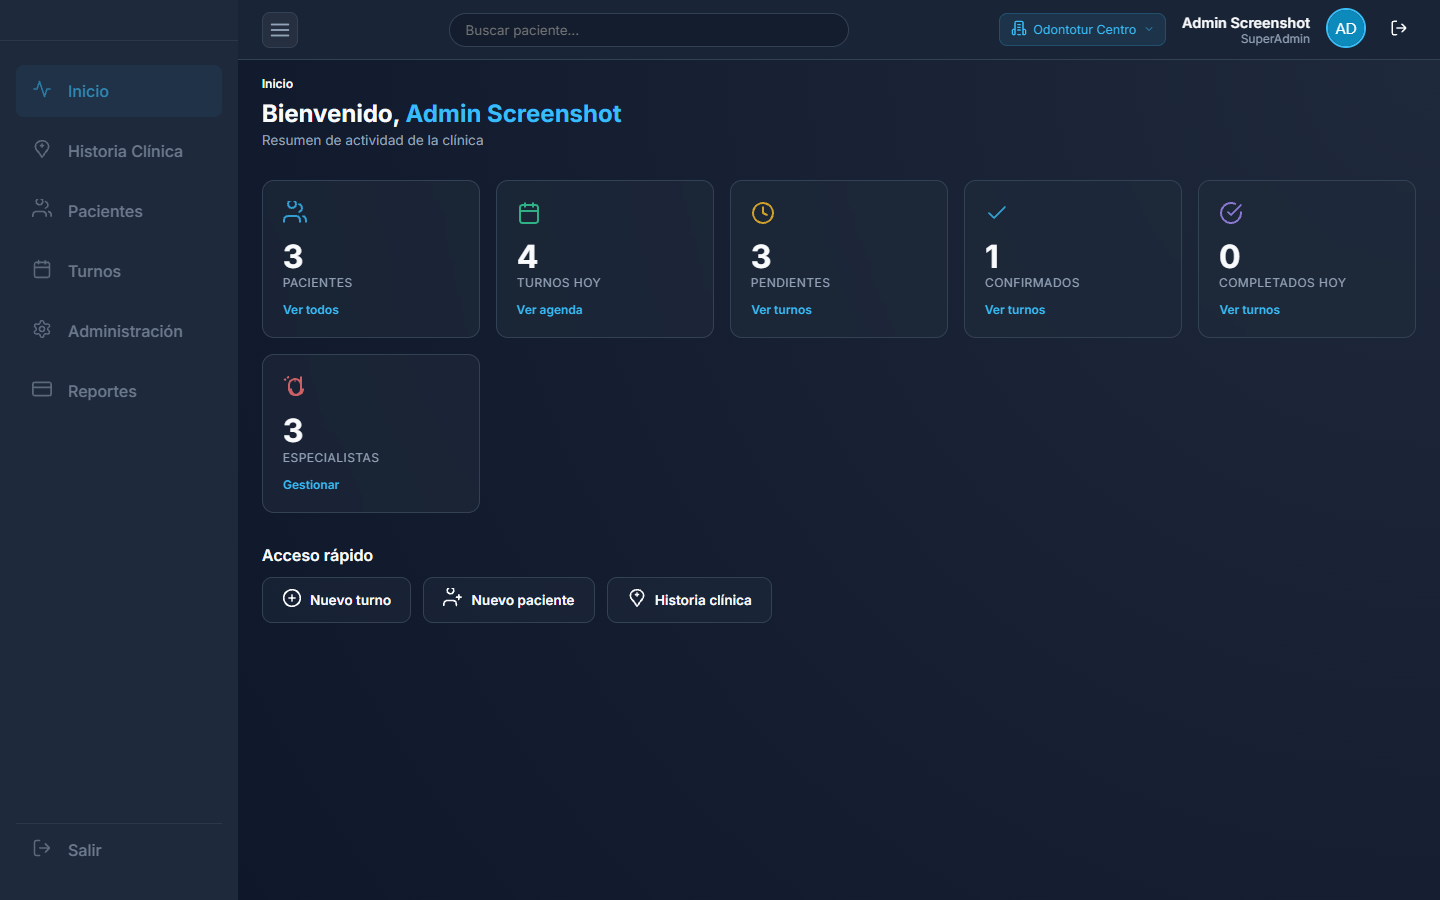Click the Pendientes clock icon
The width and height of the screenshot is (1440, 900).
(763, 213)
